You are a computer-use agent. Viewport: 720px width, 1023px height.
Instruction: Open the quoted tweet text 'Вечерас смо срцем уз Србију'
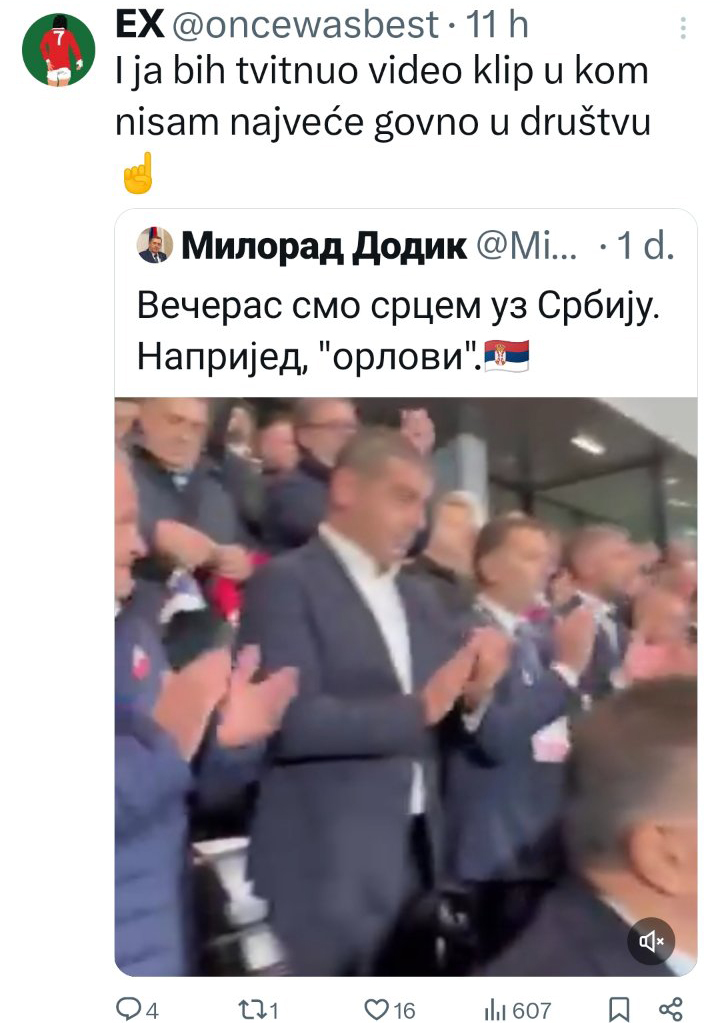[398, 305]
